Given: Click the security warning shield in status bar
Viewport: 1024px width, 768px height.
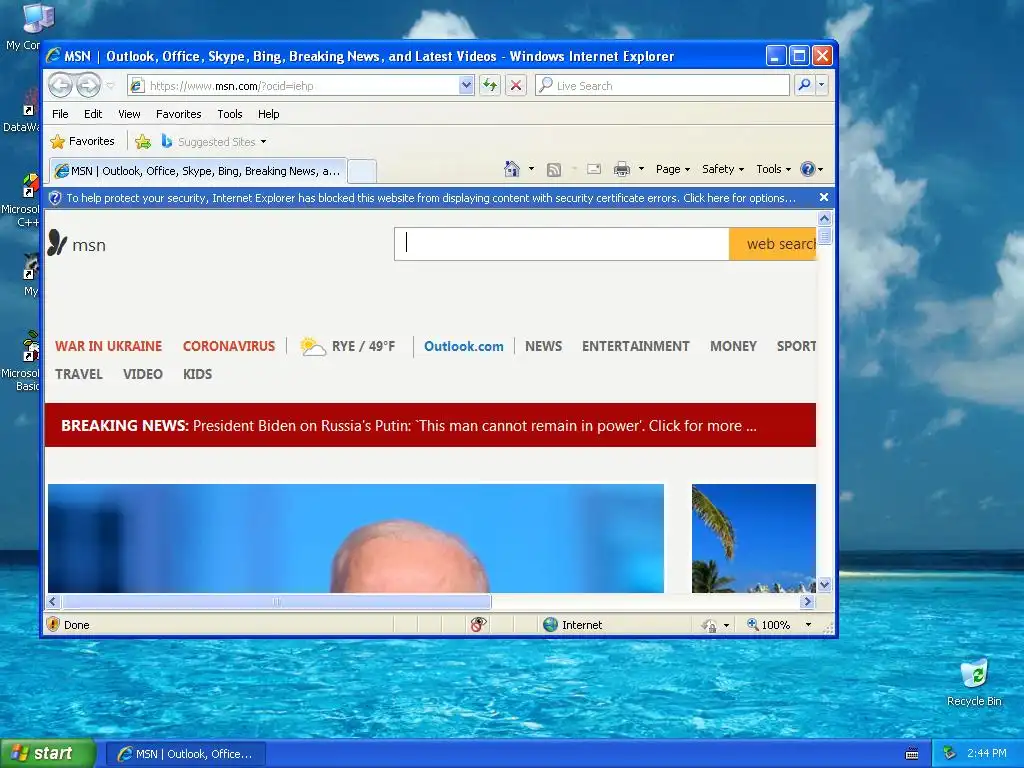Looking at the screenshot, I should pyautogui.click(x=54, y=624).
